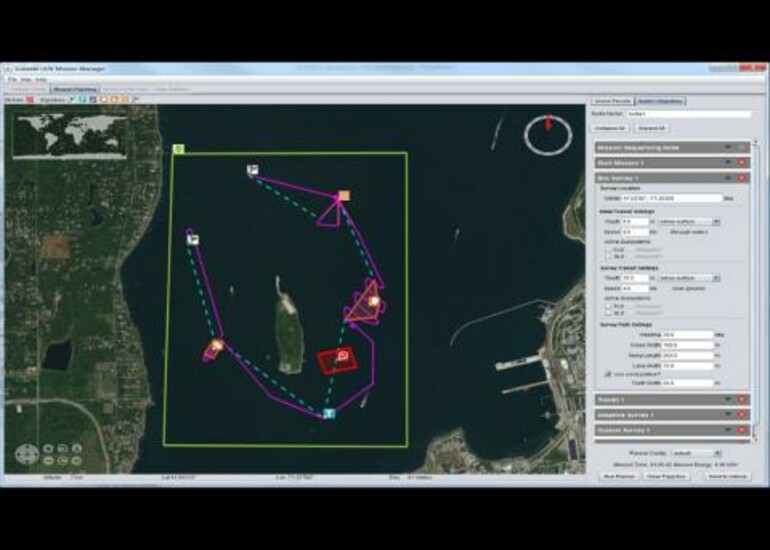
Task: Click the compass ring on the map
Action: (x=547, y=135)
